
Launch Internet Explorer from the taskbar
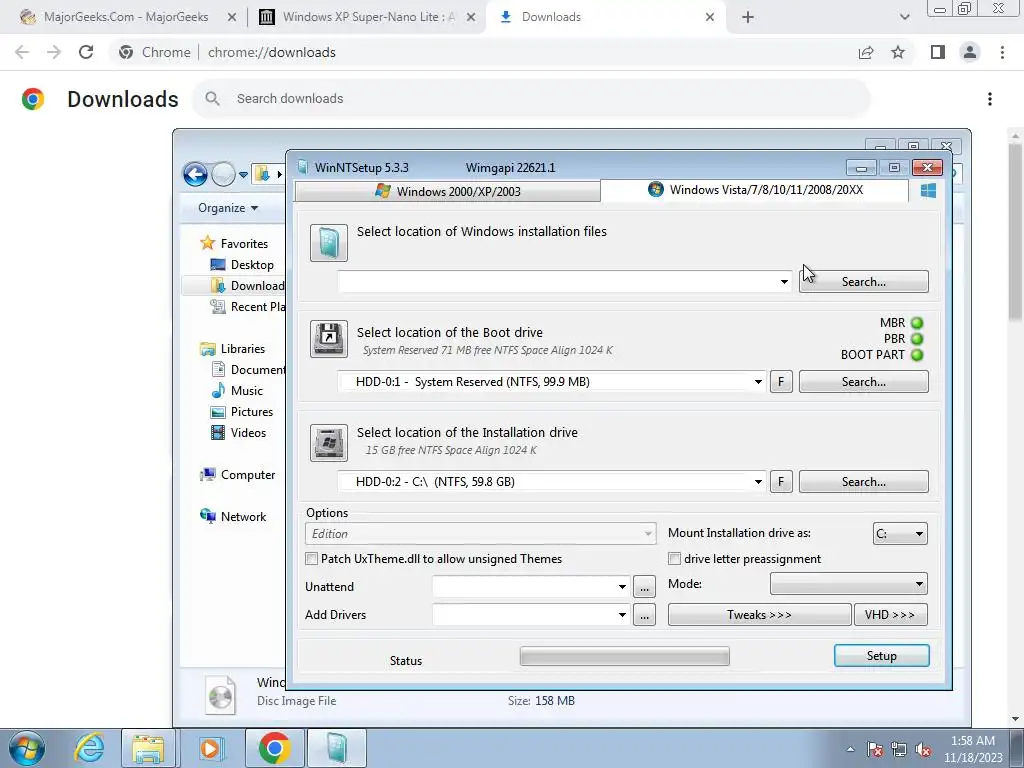click(89, 748)
